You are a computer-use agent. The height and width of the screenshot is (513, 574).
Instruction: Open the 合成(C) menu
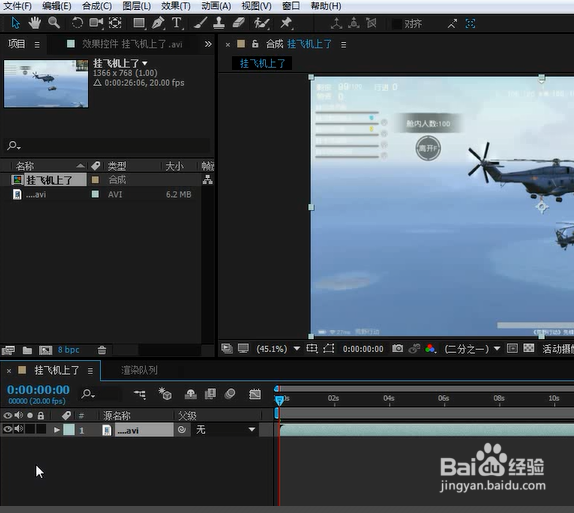97,6
